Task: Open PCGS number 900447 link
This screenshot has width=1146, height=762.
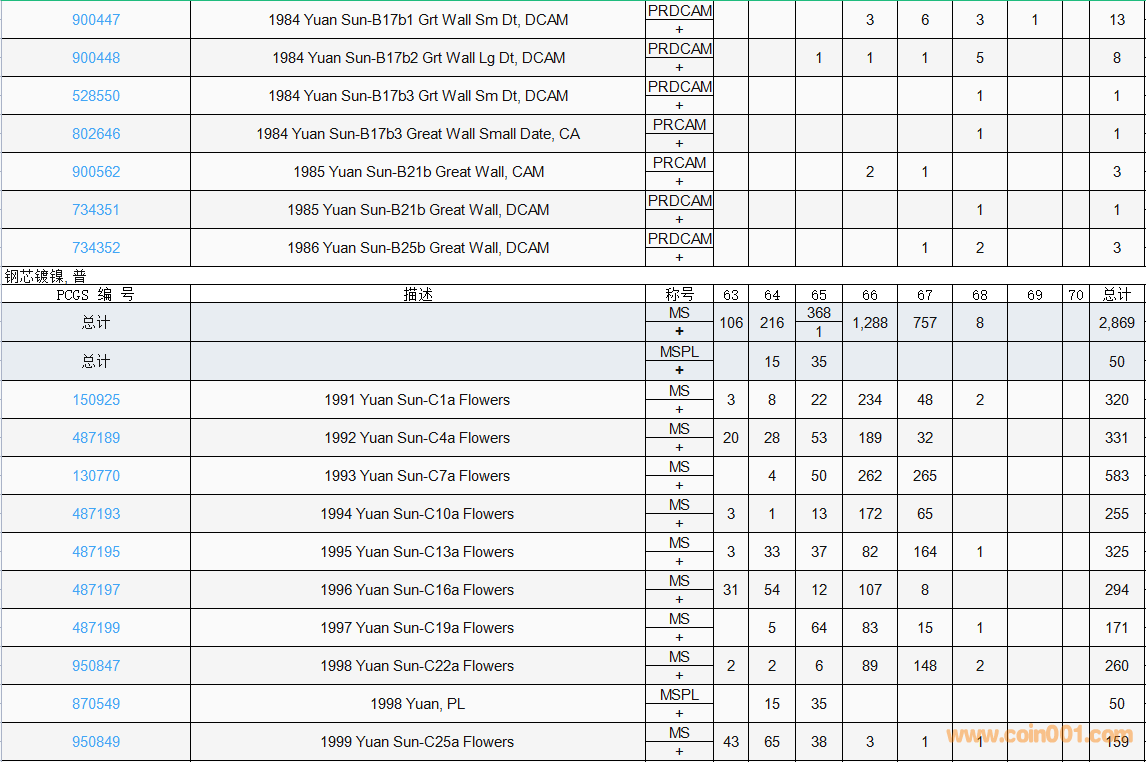Action: tap(96, 20)
